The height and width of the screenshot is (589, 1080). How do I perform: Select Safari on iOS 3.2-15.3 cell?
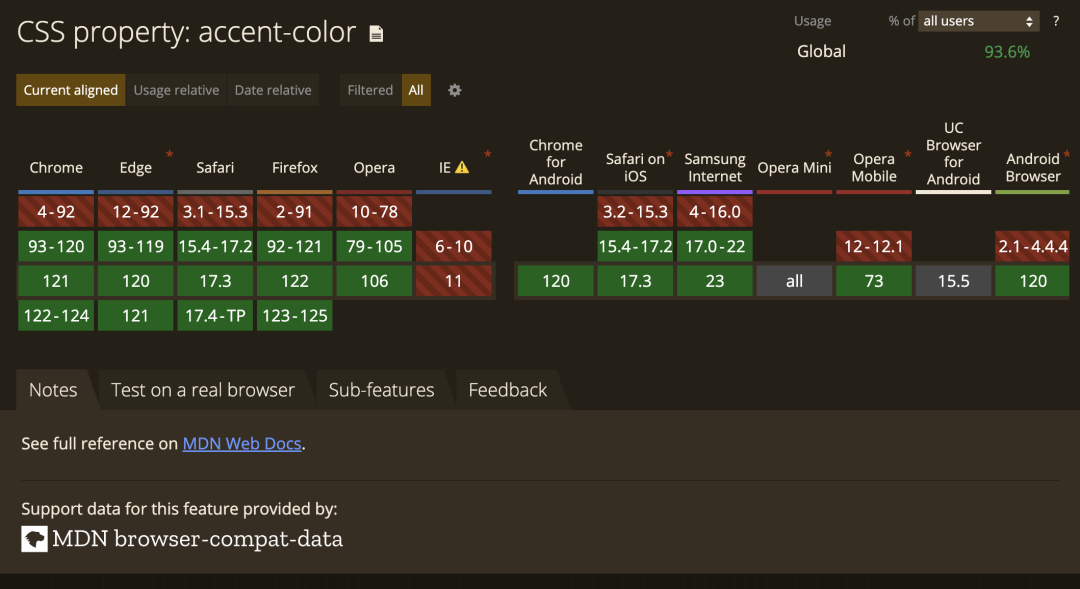coord(635,211)
